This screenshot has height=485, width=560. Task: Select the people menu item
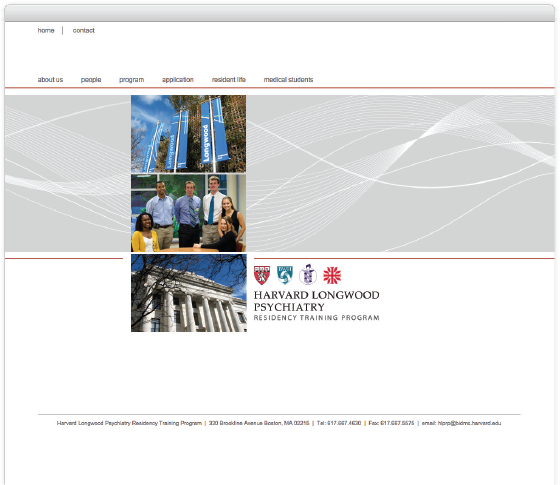[x=91, y=80]
